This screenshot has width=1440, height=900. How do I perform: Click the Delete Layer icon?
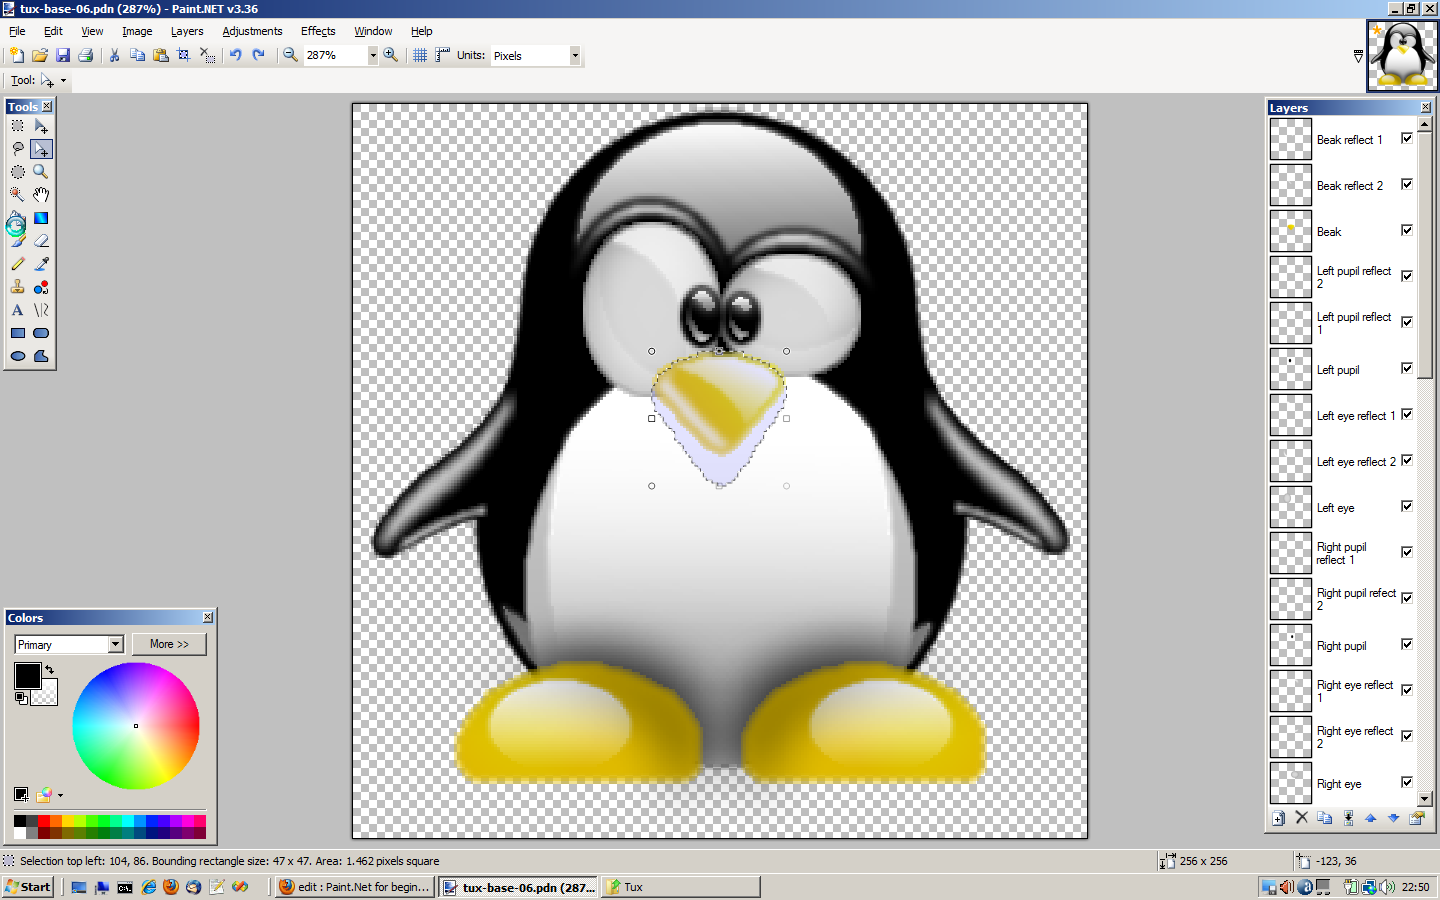pos(1301,817)
